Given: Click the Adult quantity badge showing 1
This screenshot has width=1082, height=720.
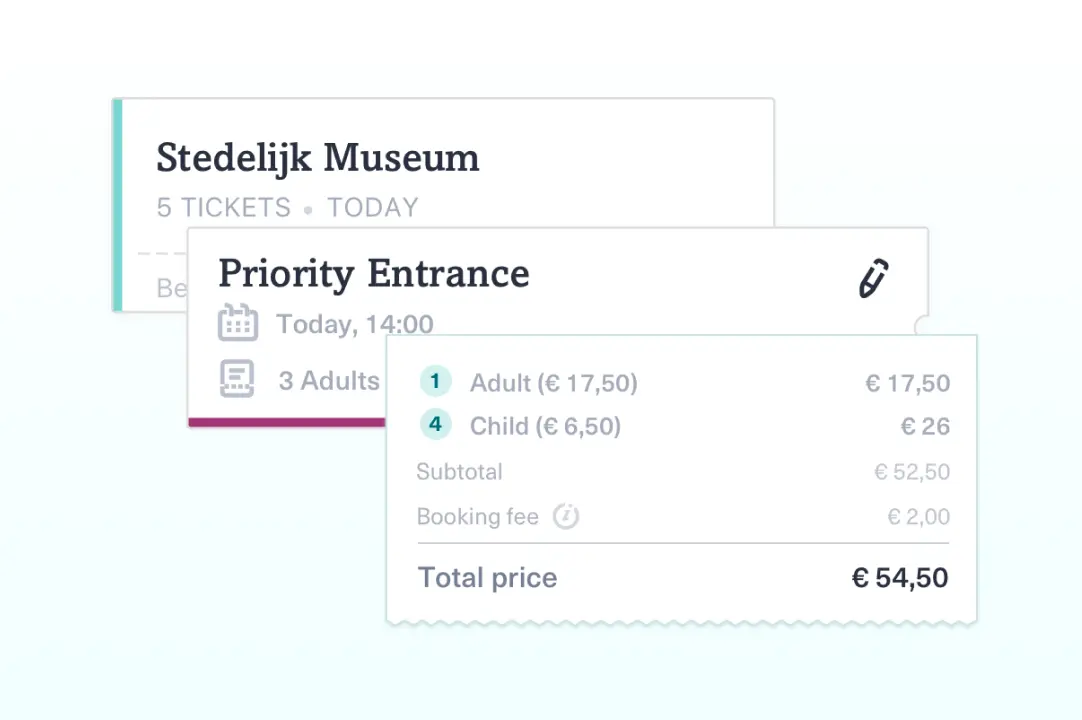Looking at the screenshot, I should point(435,381).
